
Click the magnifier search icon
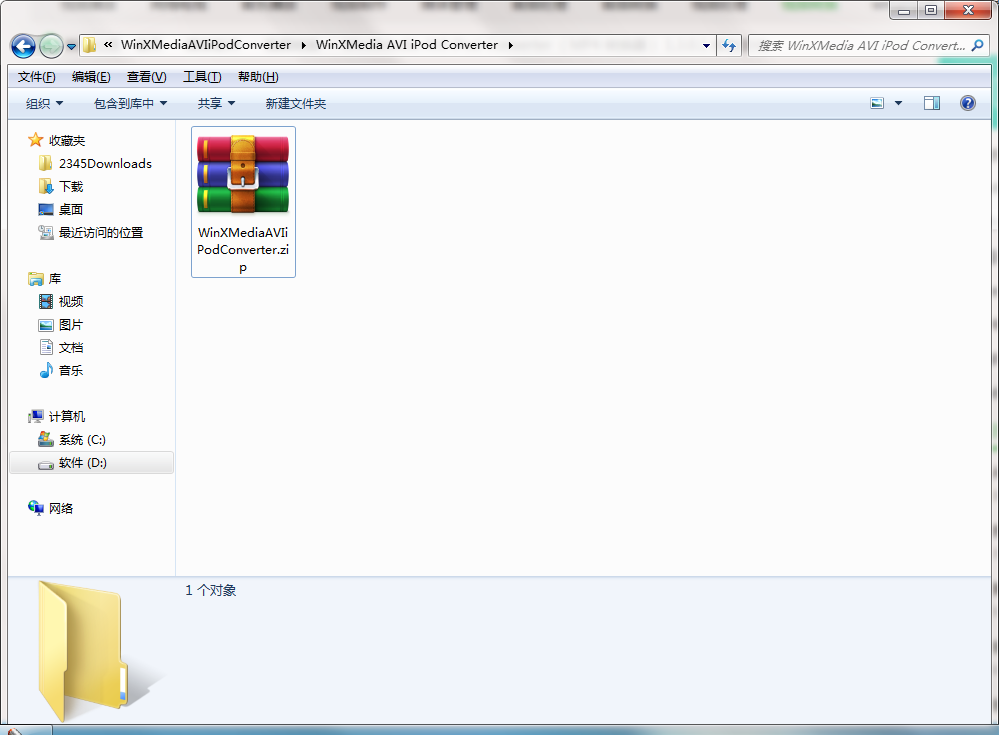pos(977,45)
